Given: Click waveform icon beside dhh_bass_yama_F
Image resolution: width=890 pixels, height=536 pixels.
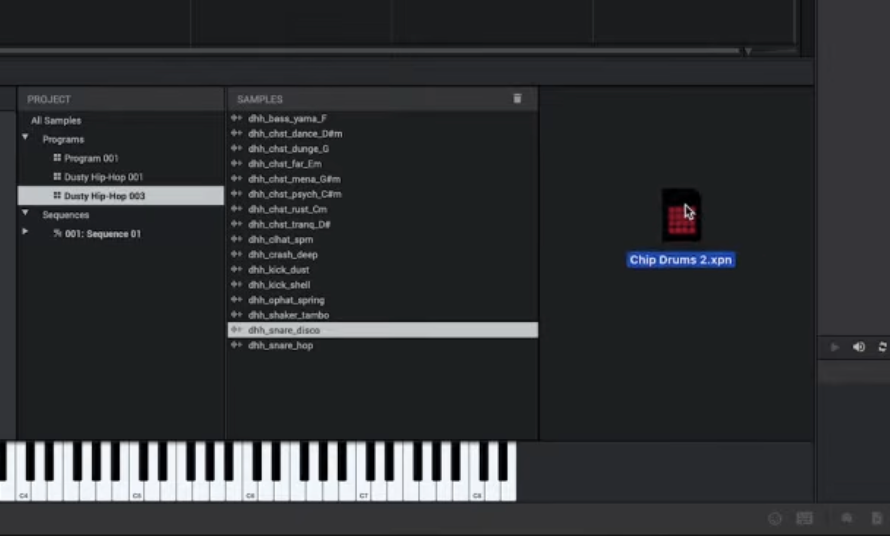Looking at the screenshot, I should (x=237, y=118).
